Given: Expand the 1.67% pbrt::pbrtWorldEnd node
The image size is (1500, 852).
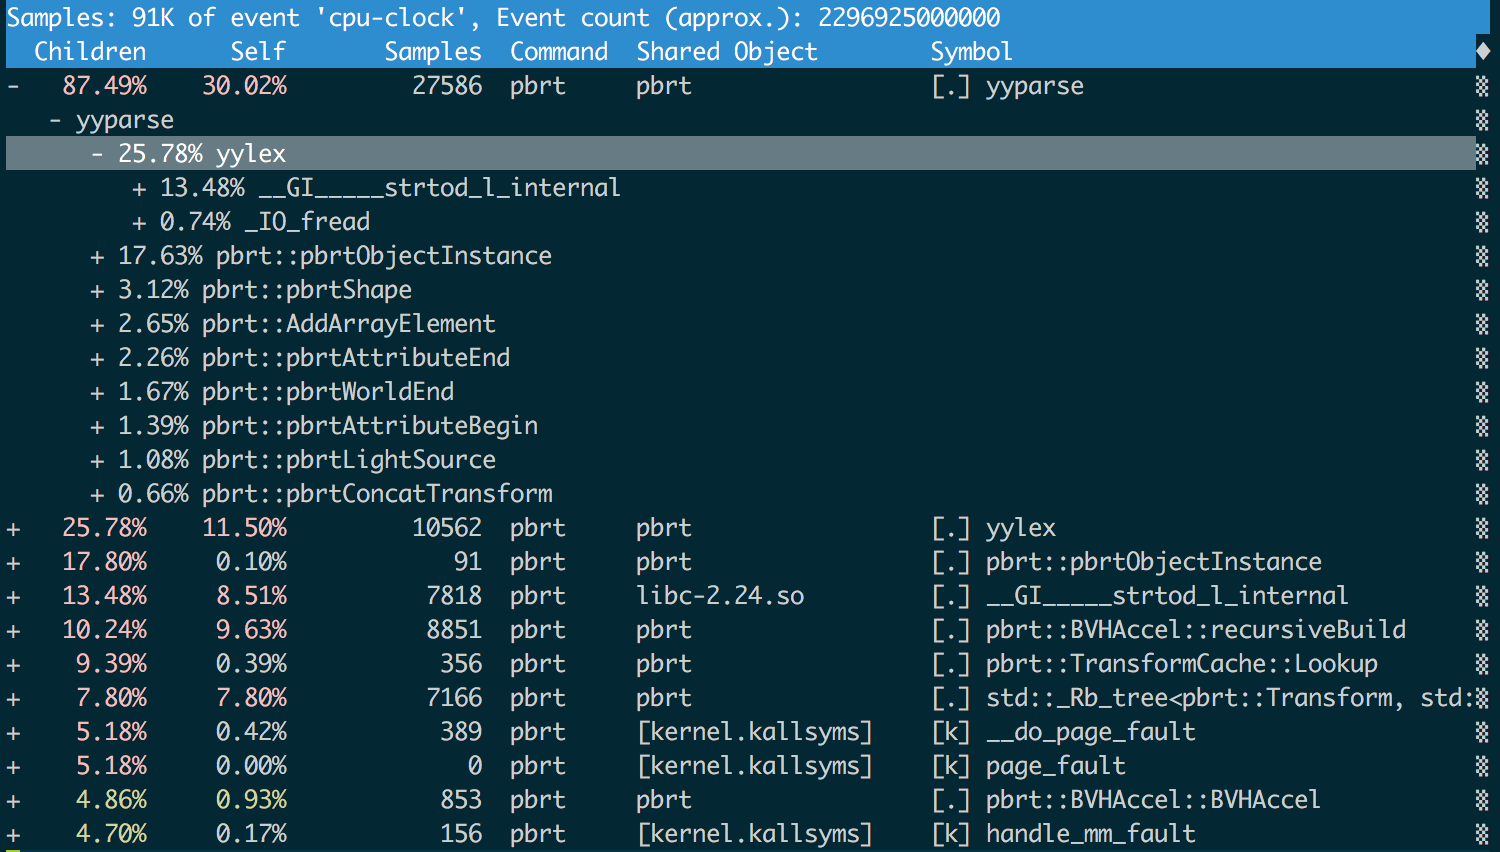Looking at the screenshot, I should pyautogui.click(x=97, y=392).
